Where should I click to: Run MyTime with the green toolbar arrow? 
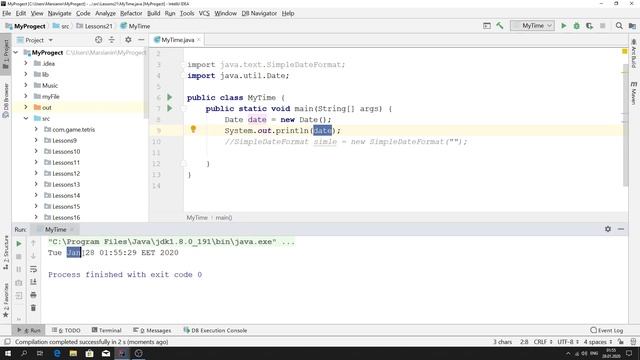[564, 26]
